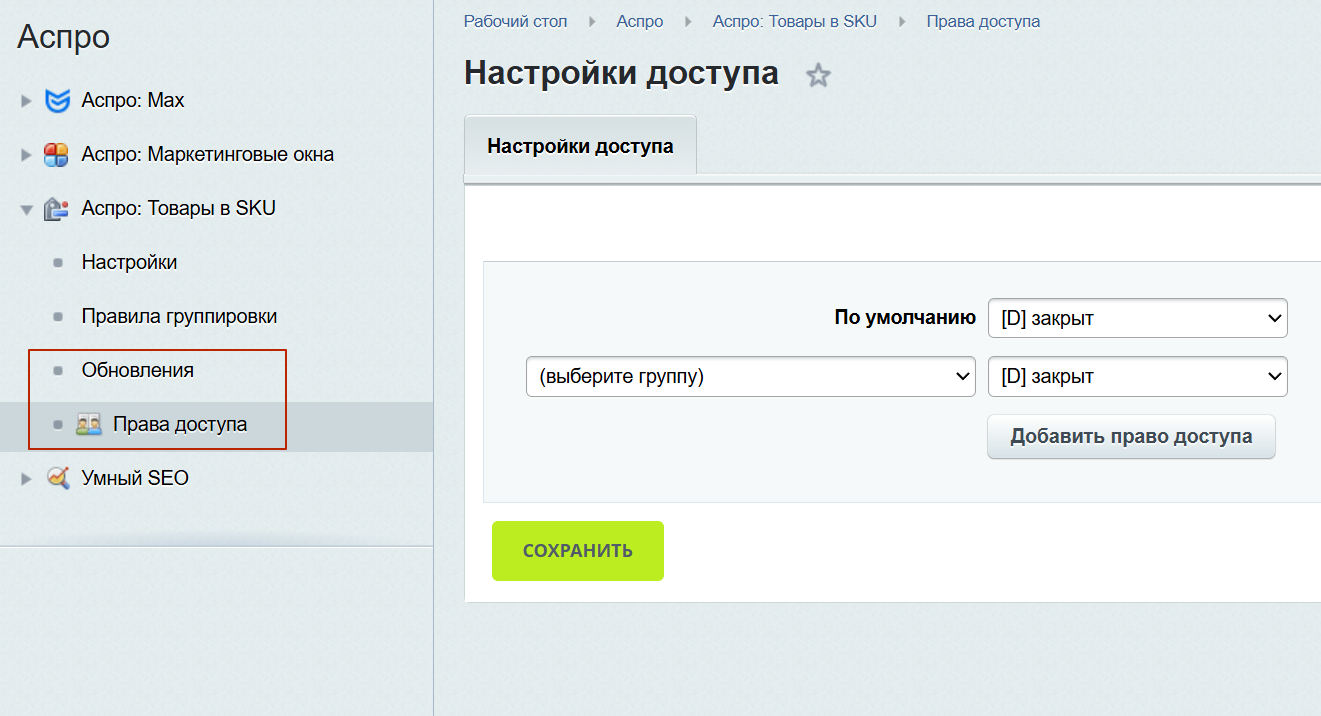Open the По умолчанию access level dropdown

pos(1138,318)
